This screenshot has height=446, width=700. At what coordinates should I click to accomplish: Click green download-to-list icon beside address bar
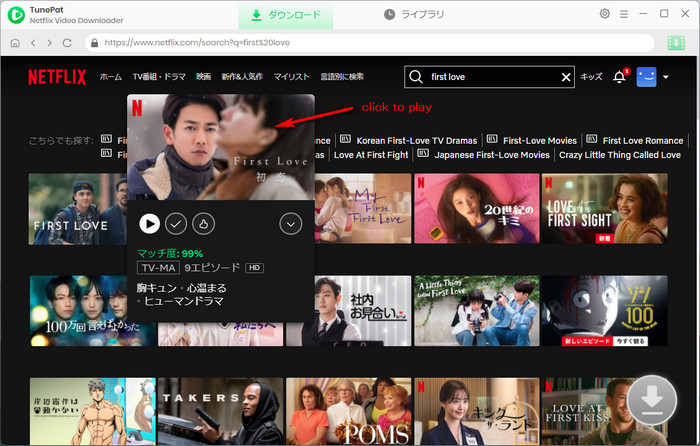click(x=676, y=43)
